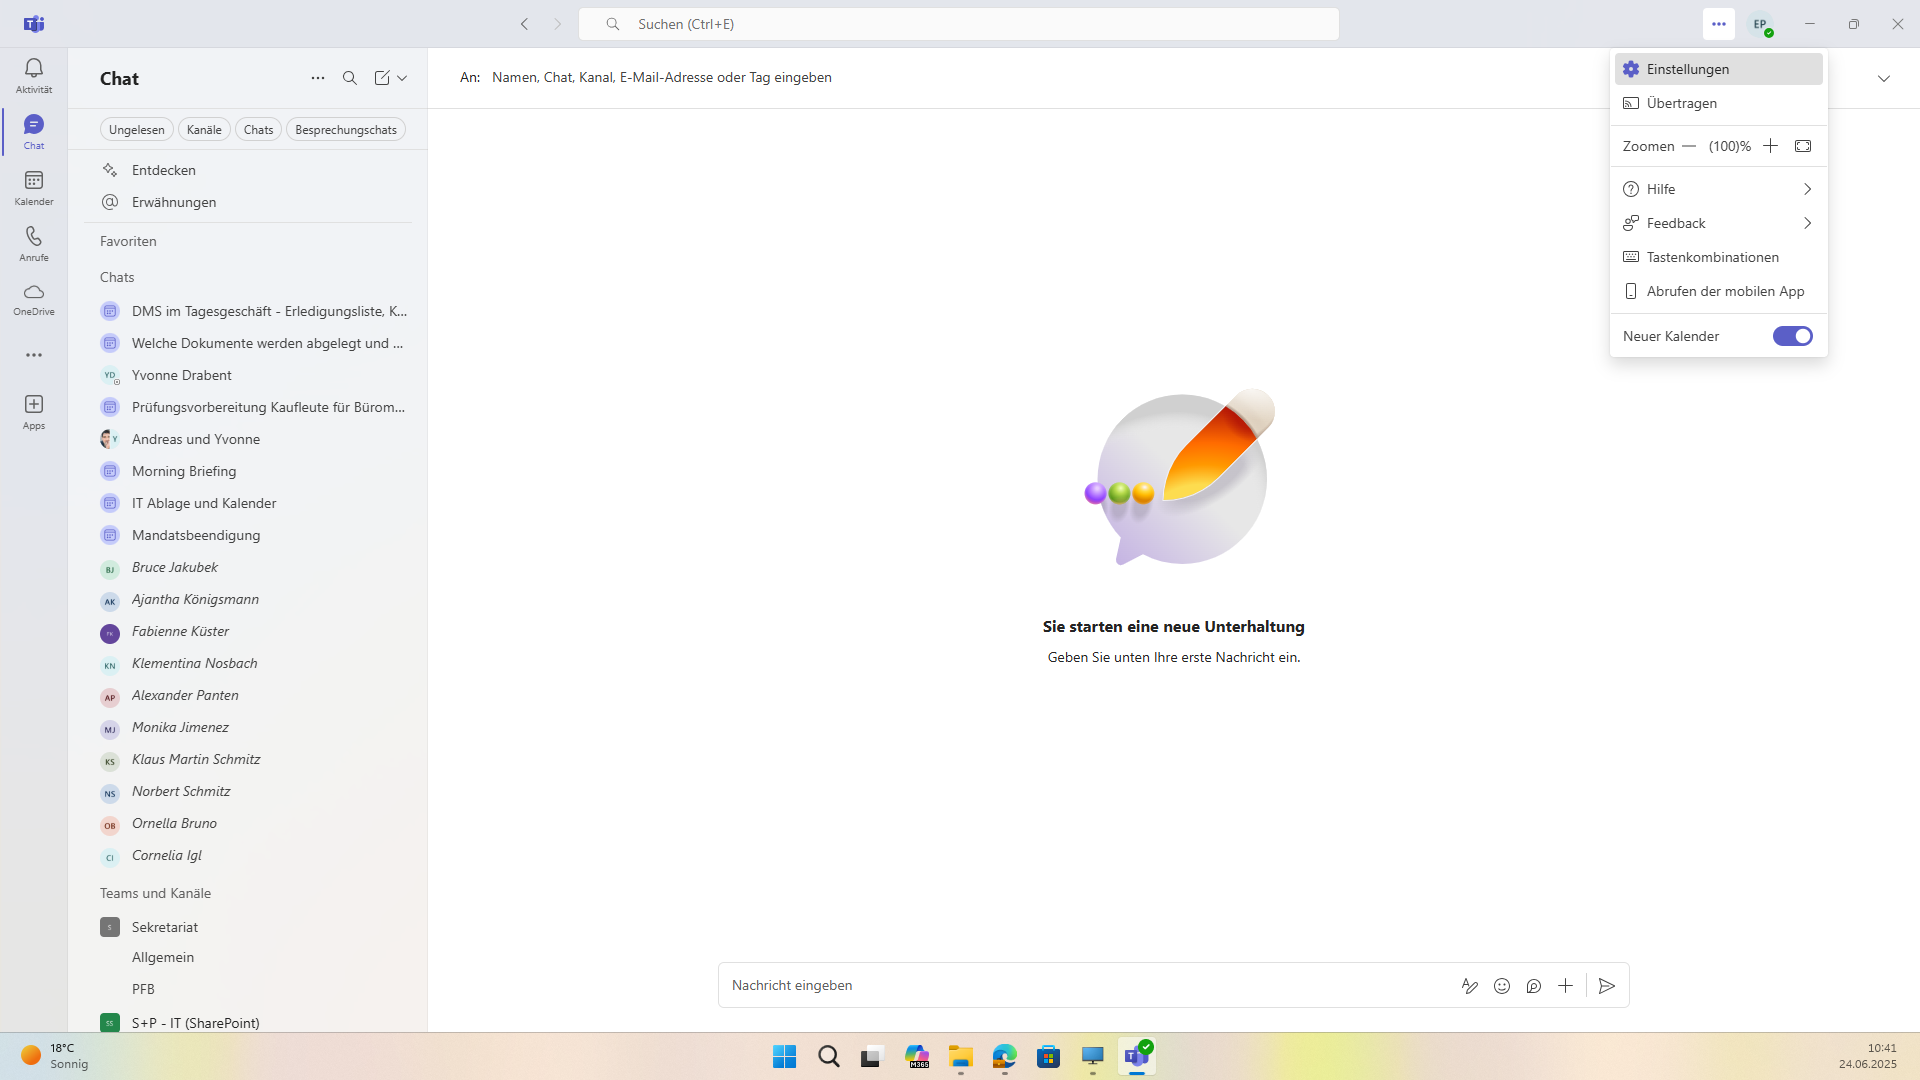The width and height of the screenshot is (1920, 1080).
Task: Click the format text pen icon in compose box
Action: tap(1469, 986)
